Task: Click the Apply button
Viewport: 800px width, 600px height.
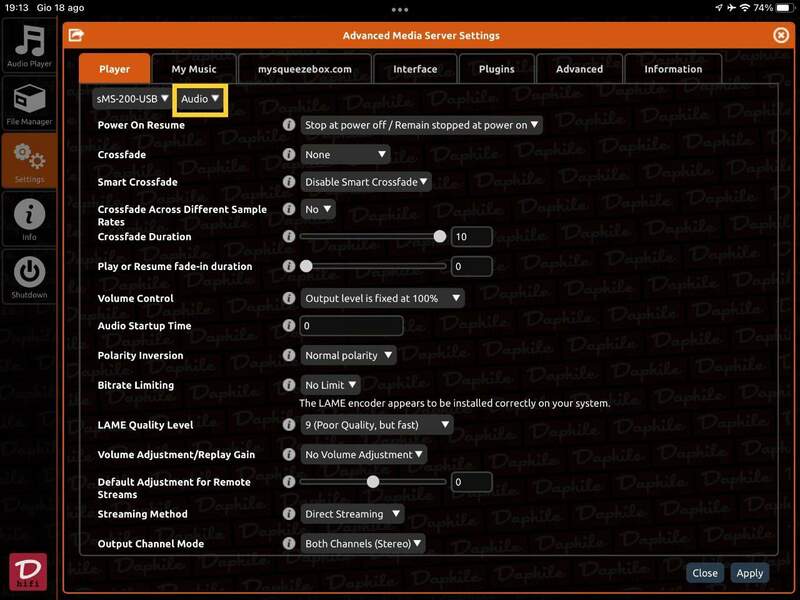Action: click(749, 573)
